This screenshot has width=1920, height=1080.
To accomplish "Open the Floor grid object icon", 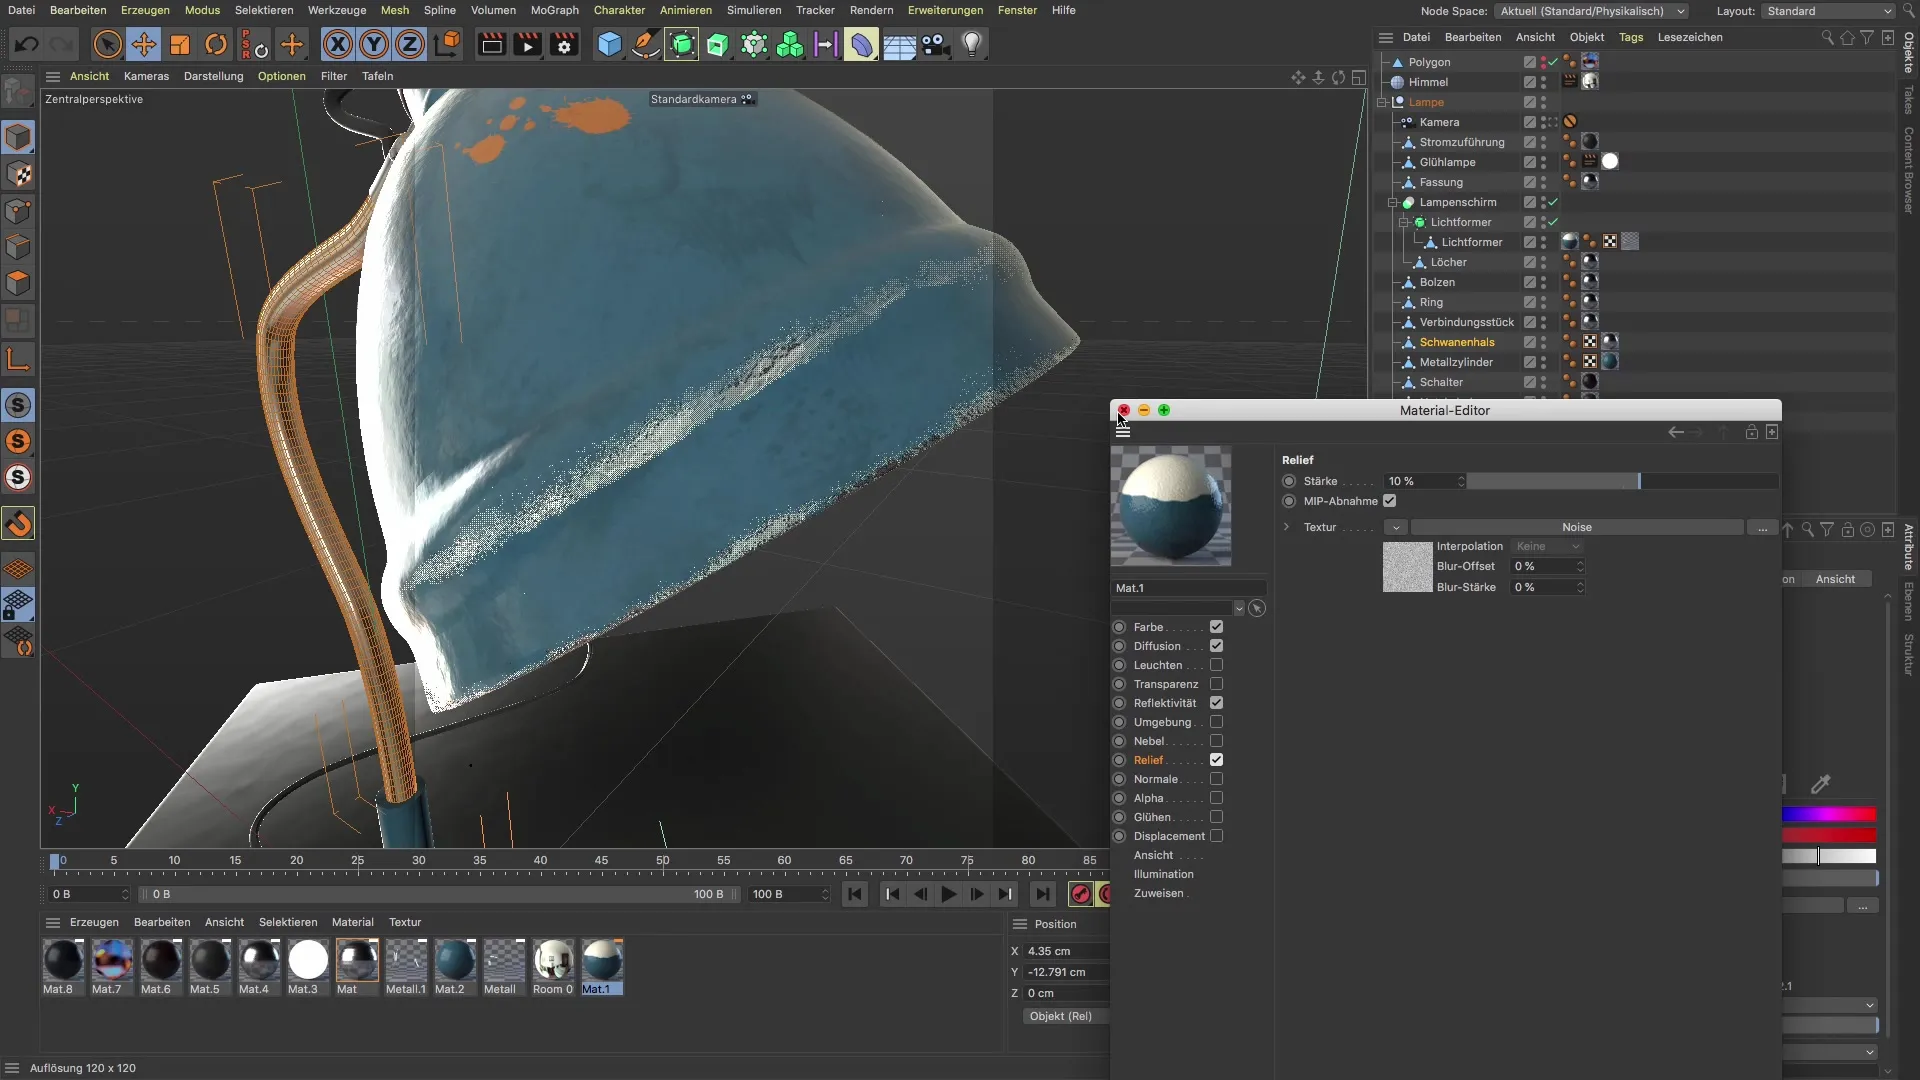I will 898,45.
